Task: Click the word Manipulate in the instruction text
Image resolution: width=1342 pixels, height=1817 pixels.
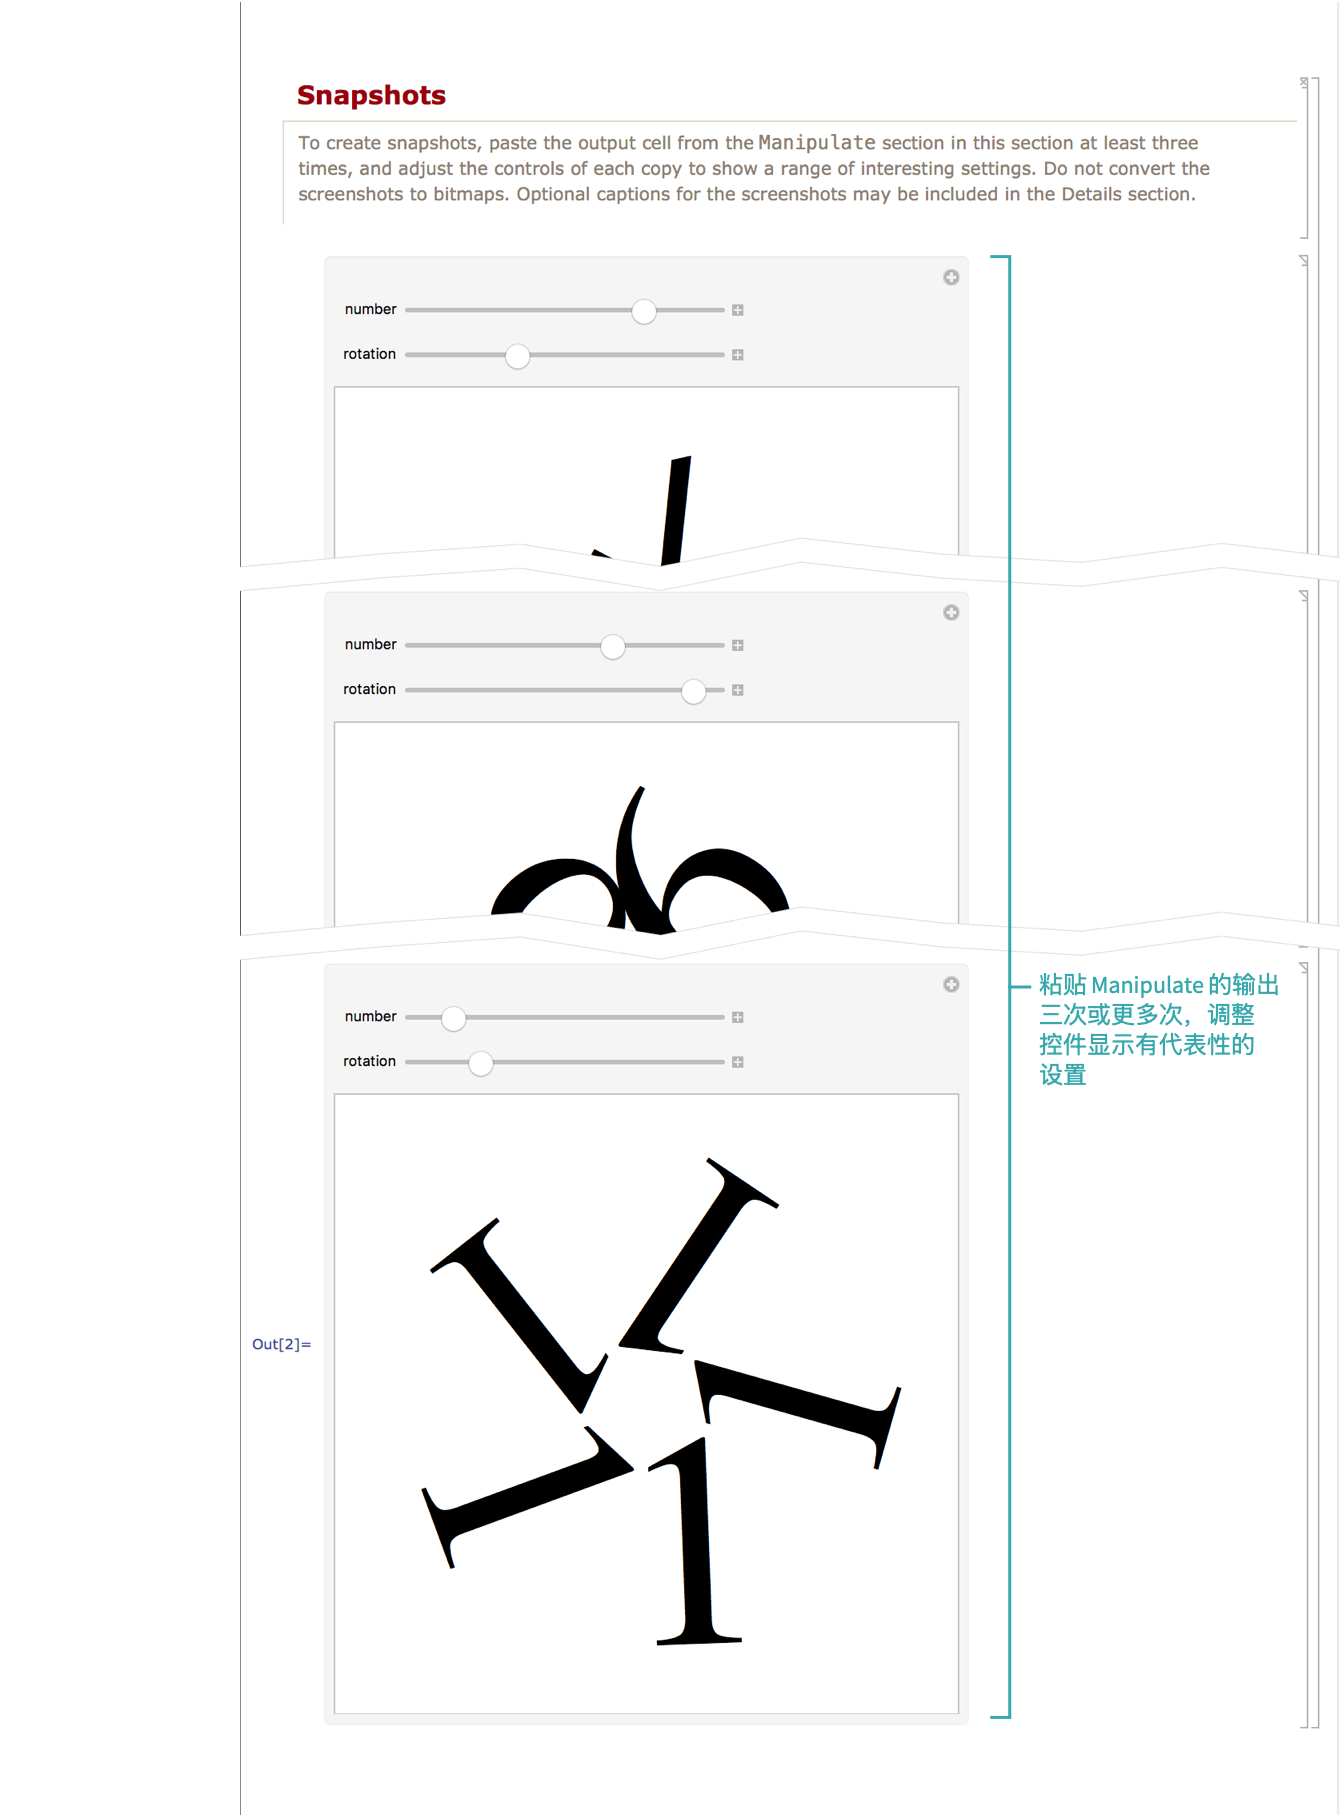Action: pyautogui.click(x=816, y=143)
